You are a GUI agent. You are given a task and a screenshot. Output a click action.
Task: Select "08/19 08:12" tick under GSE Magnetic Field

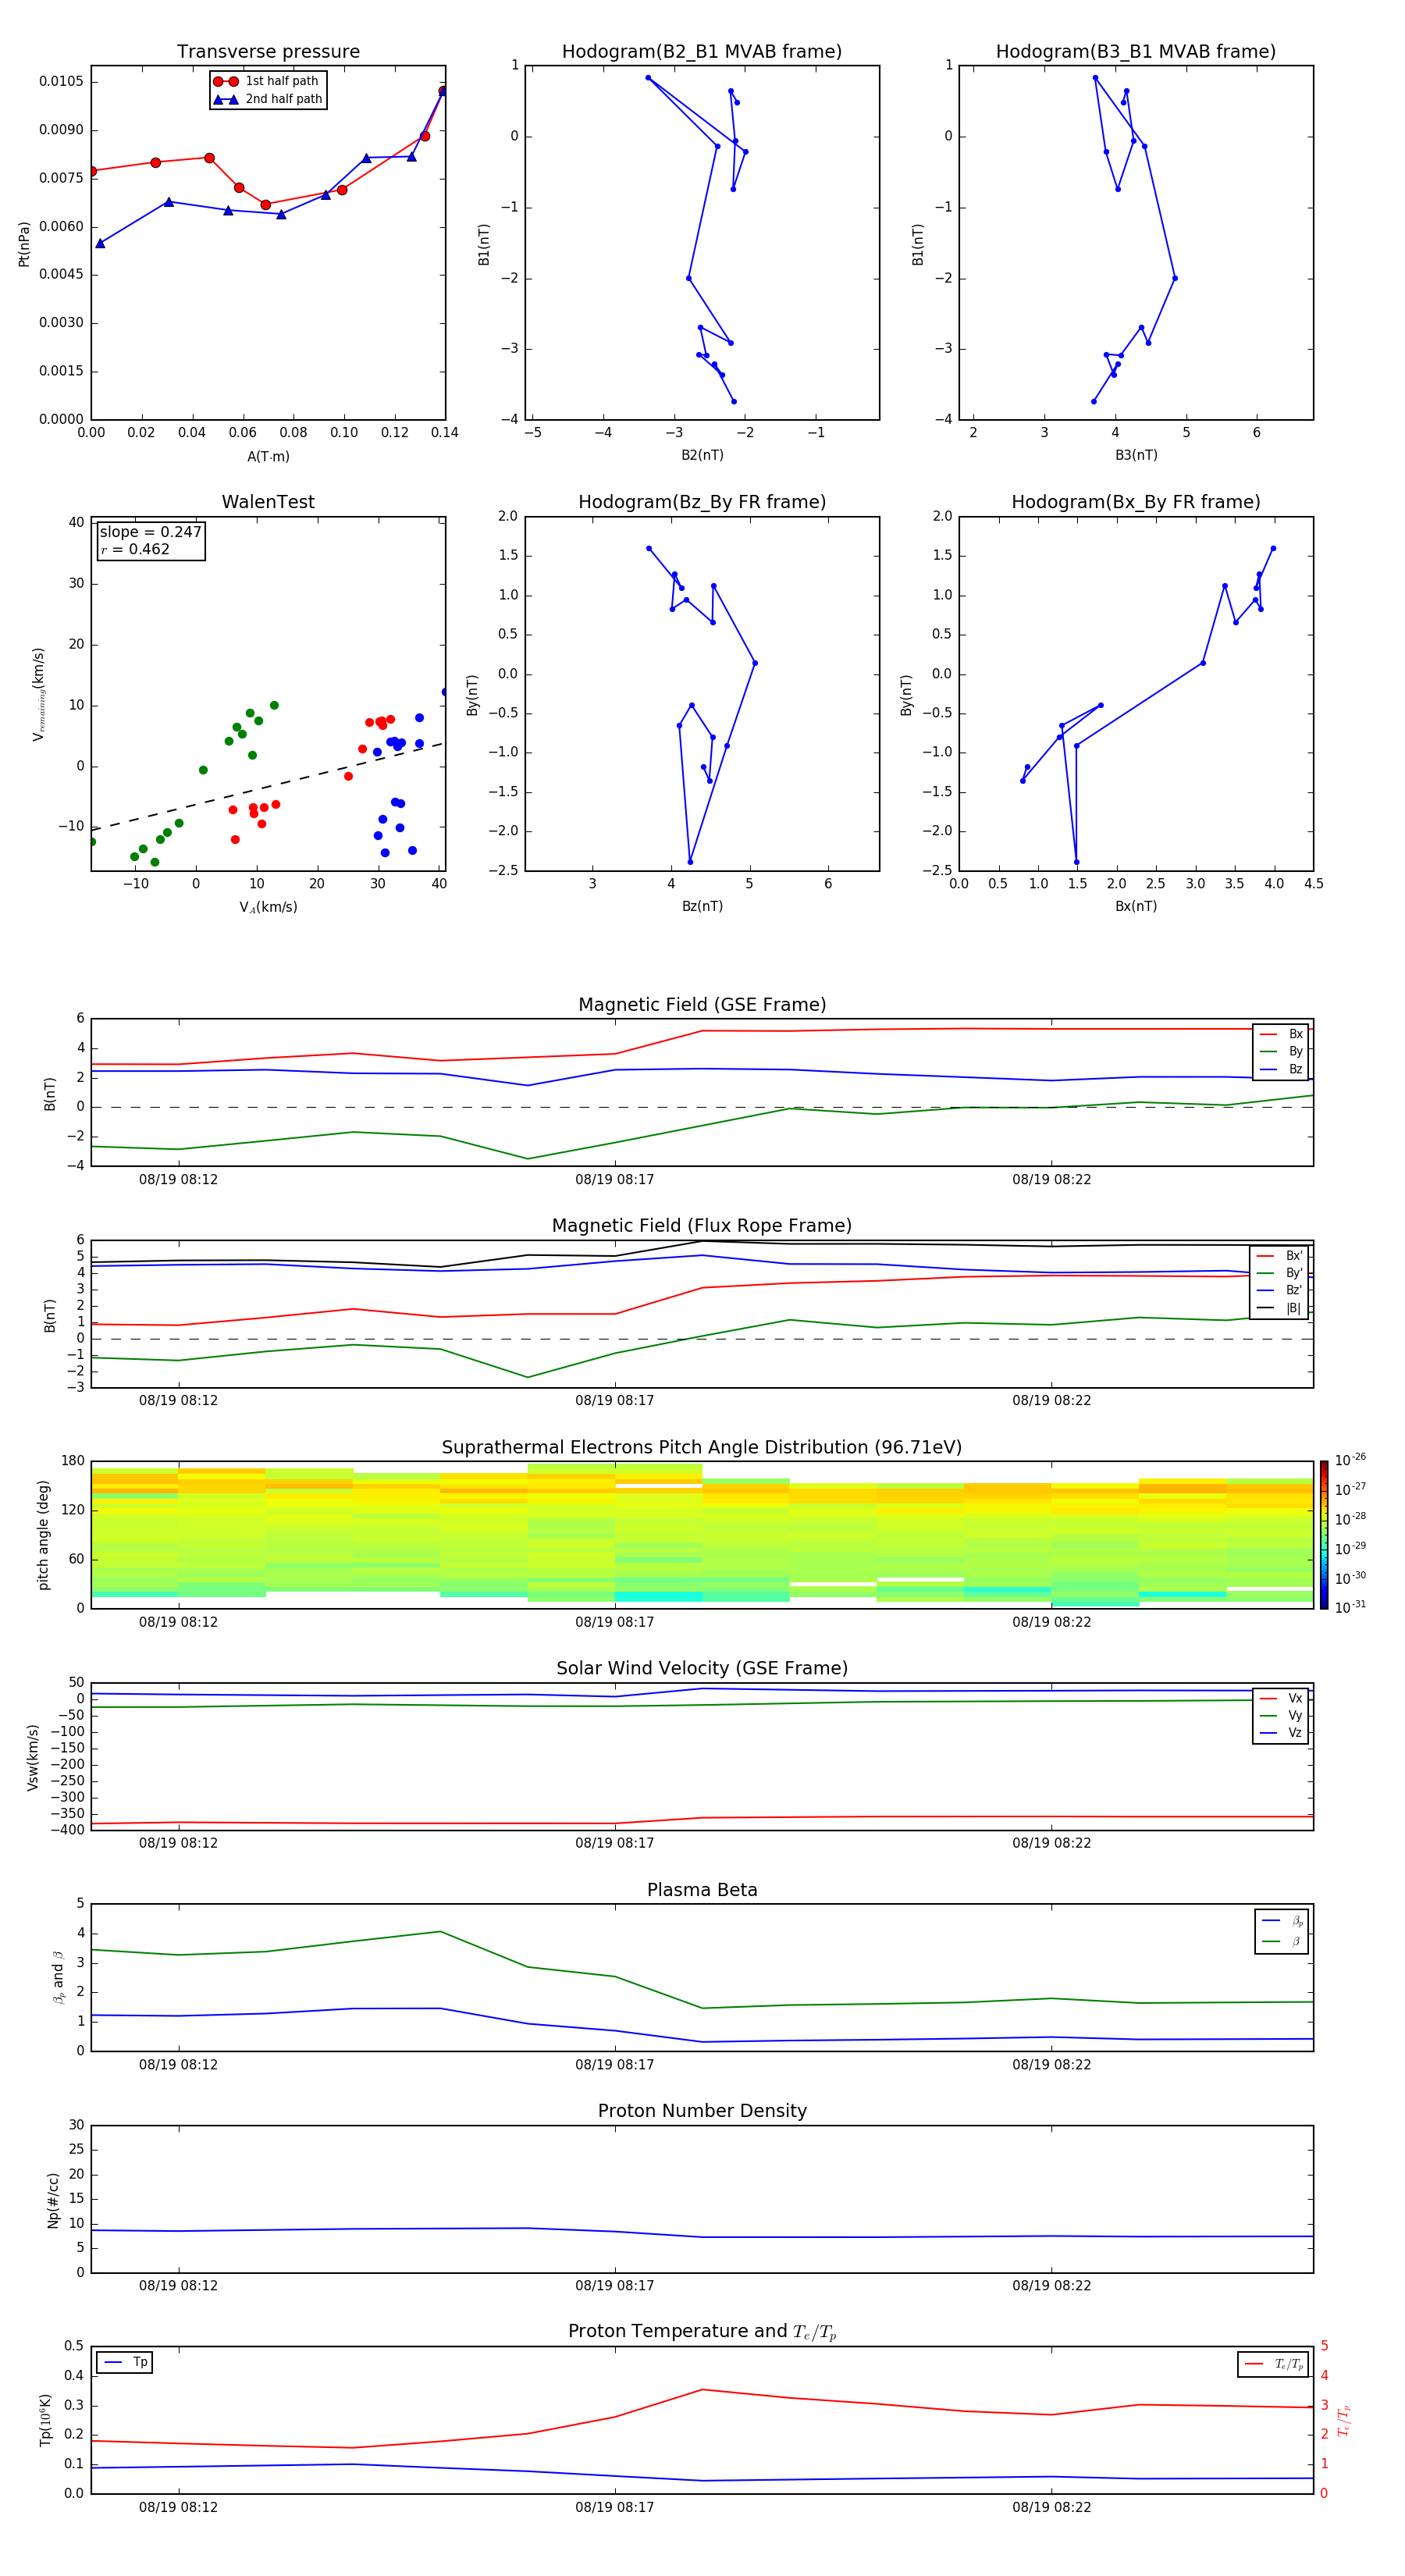click(178, 1180)
